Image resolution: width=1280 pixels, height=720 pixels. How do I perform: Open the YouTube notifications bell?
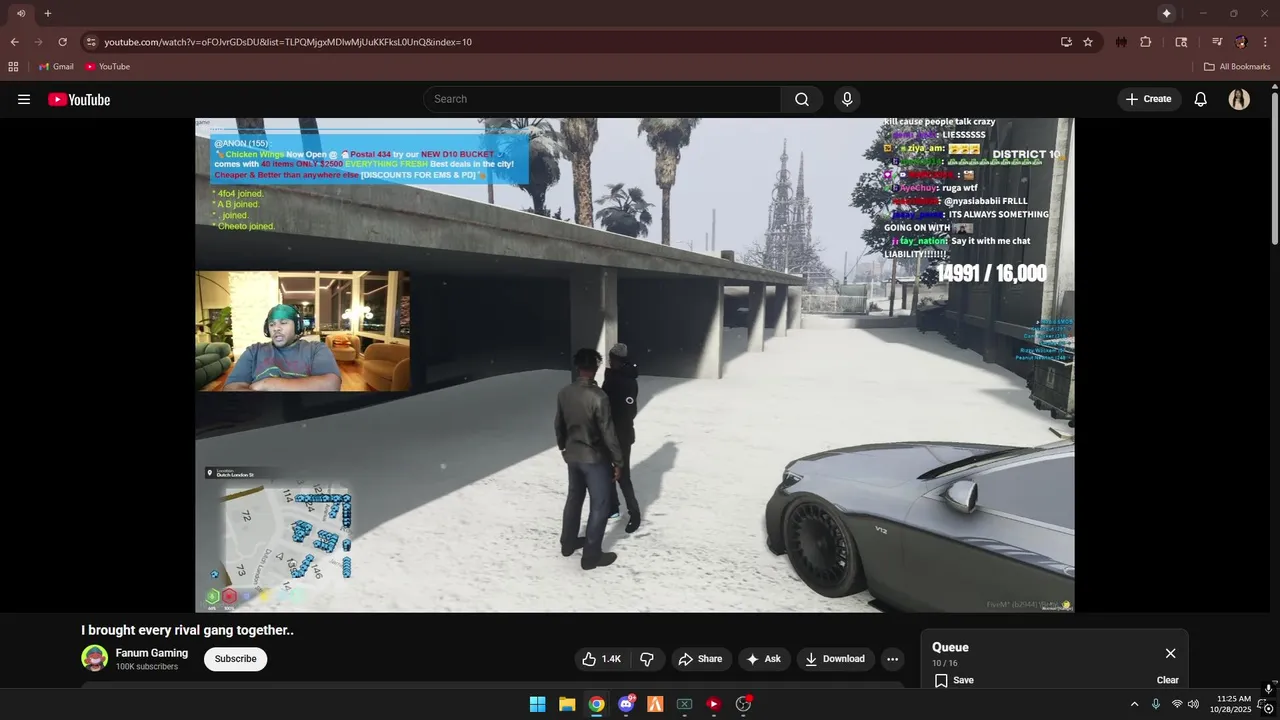pos(1201,99)
